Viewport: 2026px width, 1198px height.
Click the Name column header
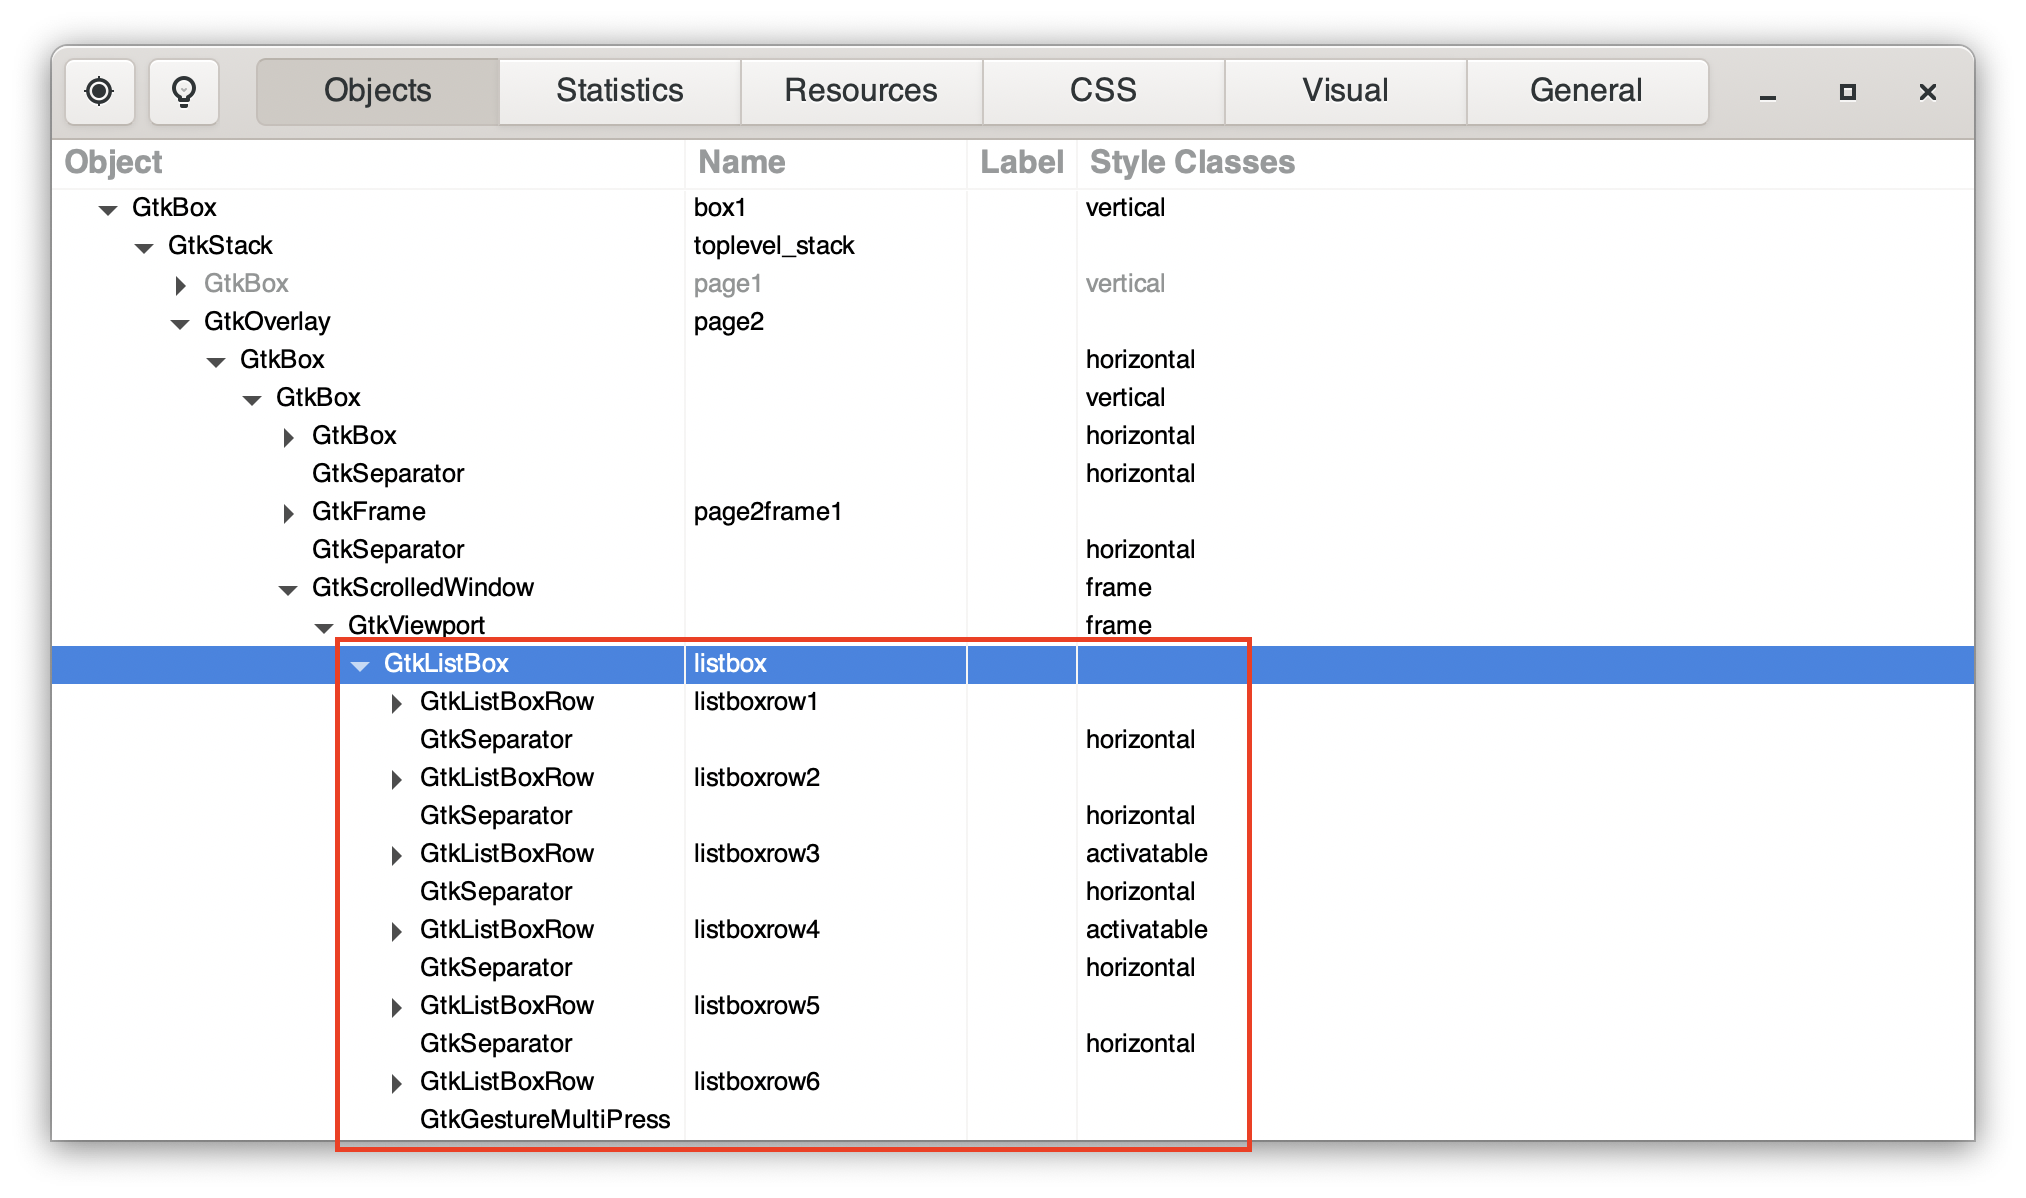[x=741, y=162]
